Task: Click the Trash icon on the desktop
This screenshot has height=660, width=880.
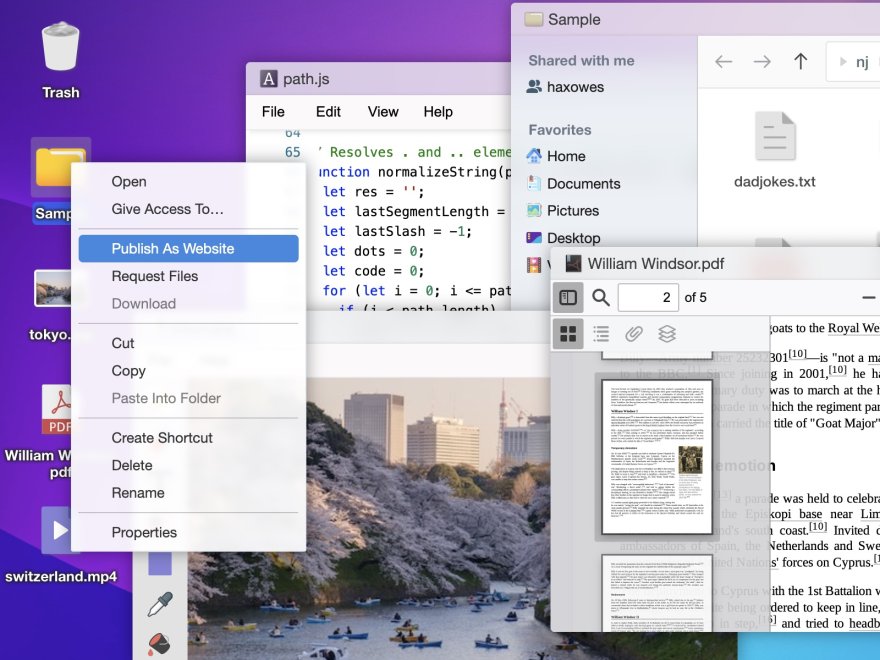Action: click(60, 60)
